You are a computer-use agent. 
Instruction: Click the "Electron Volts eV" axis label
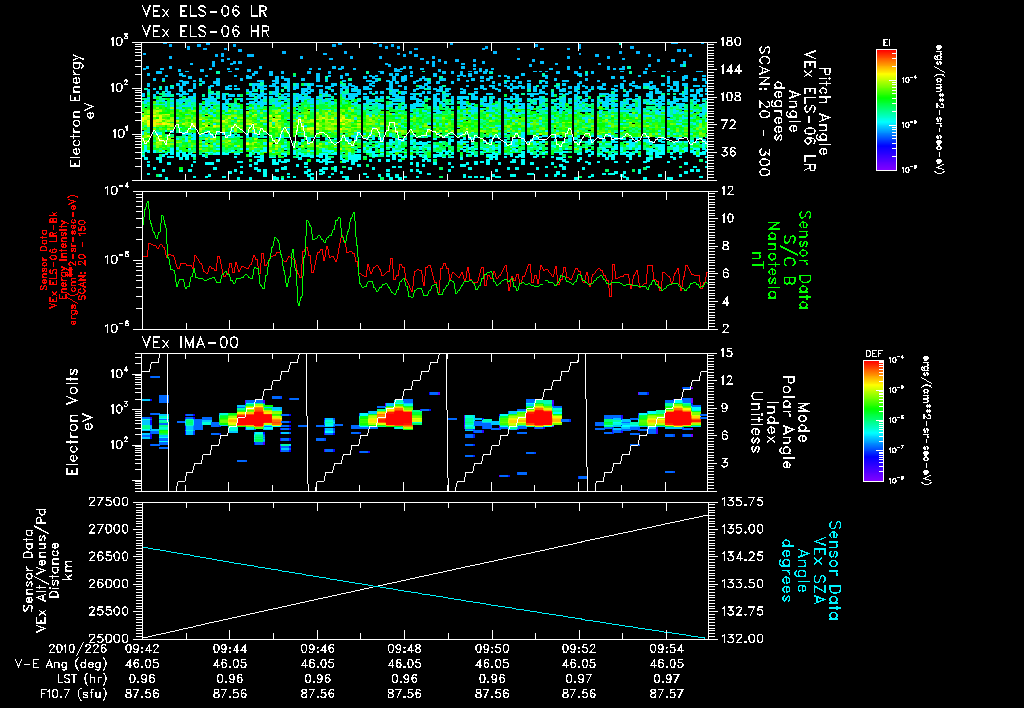click(80, 421)
